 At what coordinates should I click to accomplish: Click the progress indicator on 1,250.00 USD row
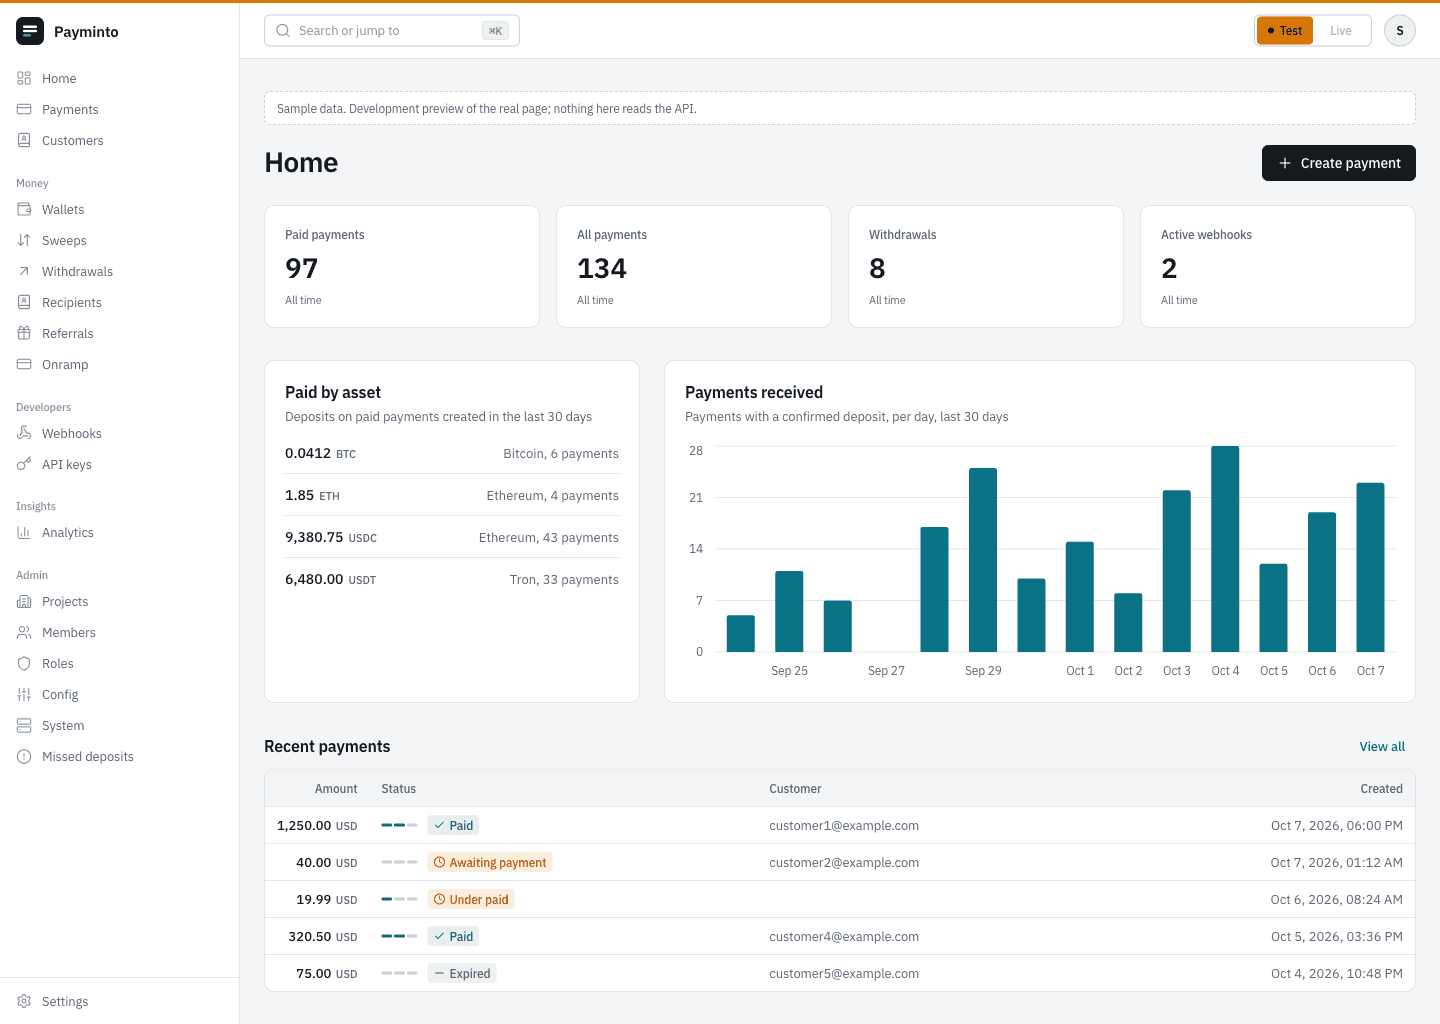point(399,825)
